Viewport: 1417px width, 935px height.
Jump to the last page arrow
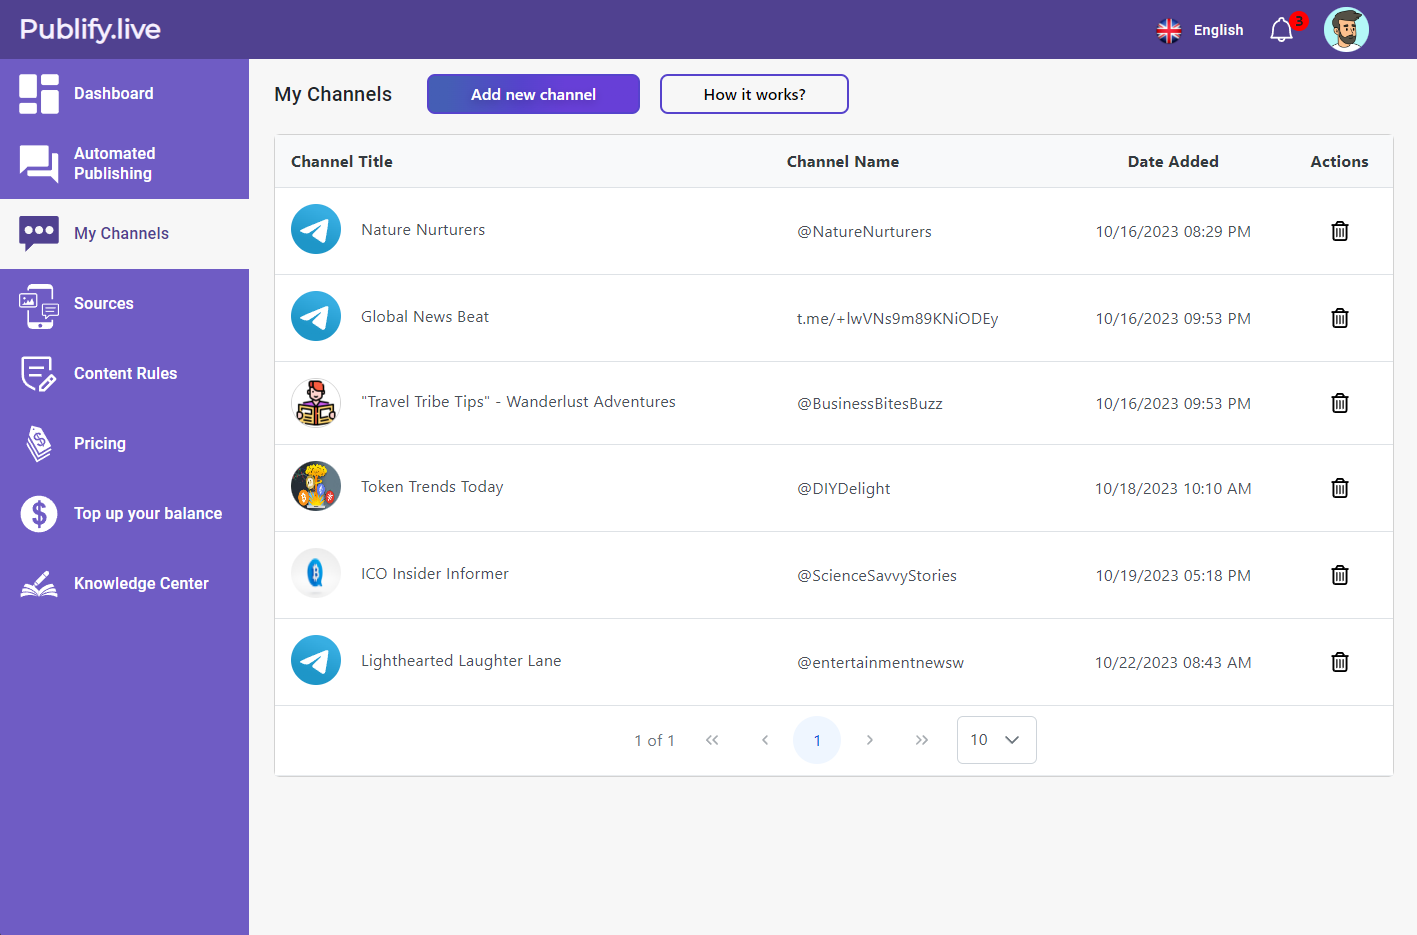point(921,740)
